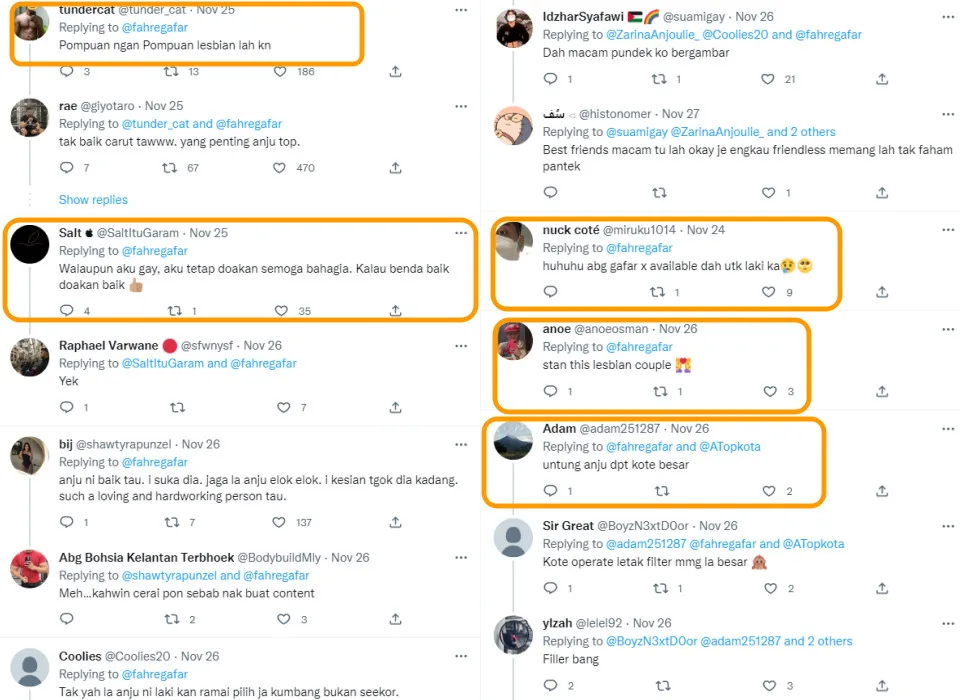960x700 pixels.
Task: Retweet the tweet by Sir Great
Action: point(660,588)
